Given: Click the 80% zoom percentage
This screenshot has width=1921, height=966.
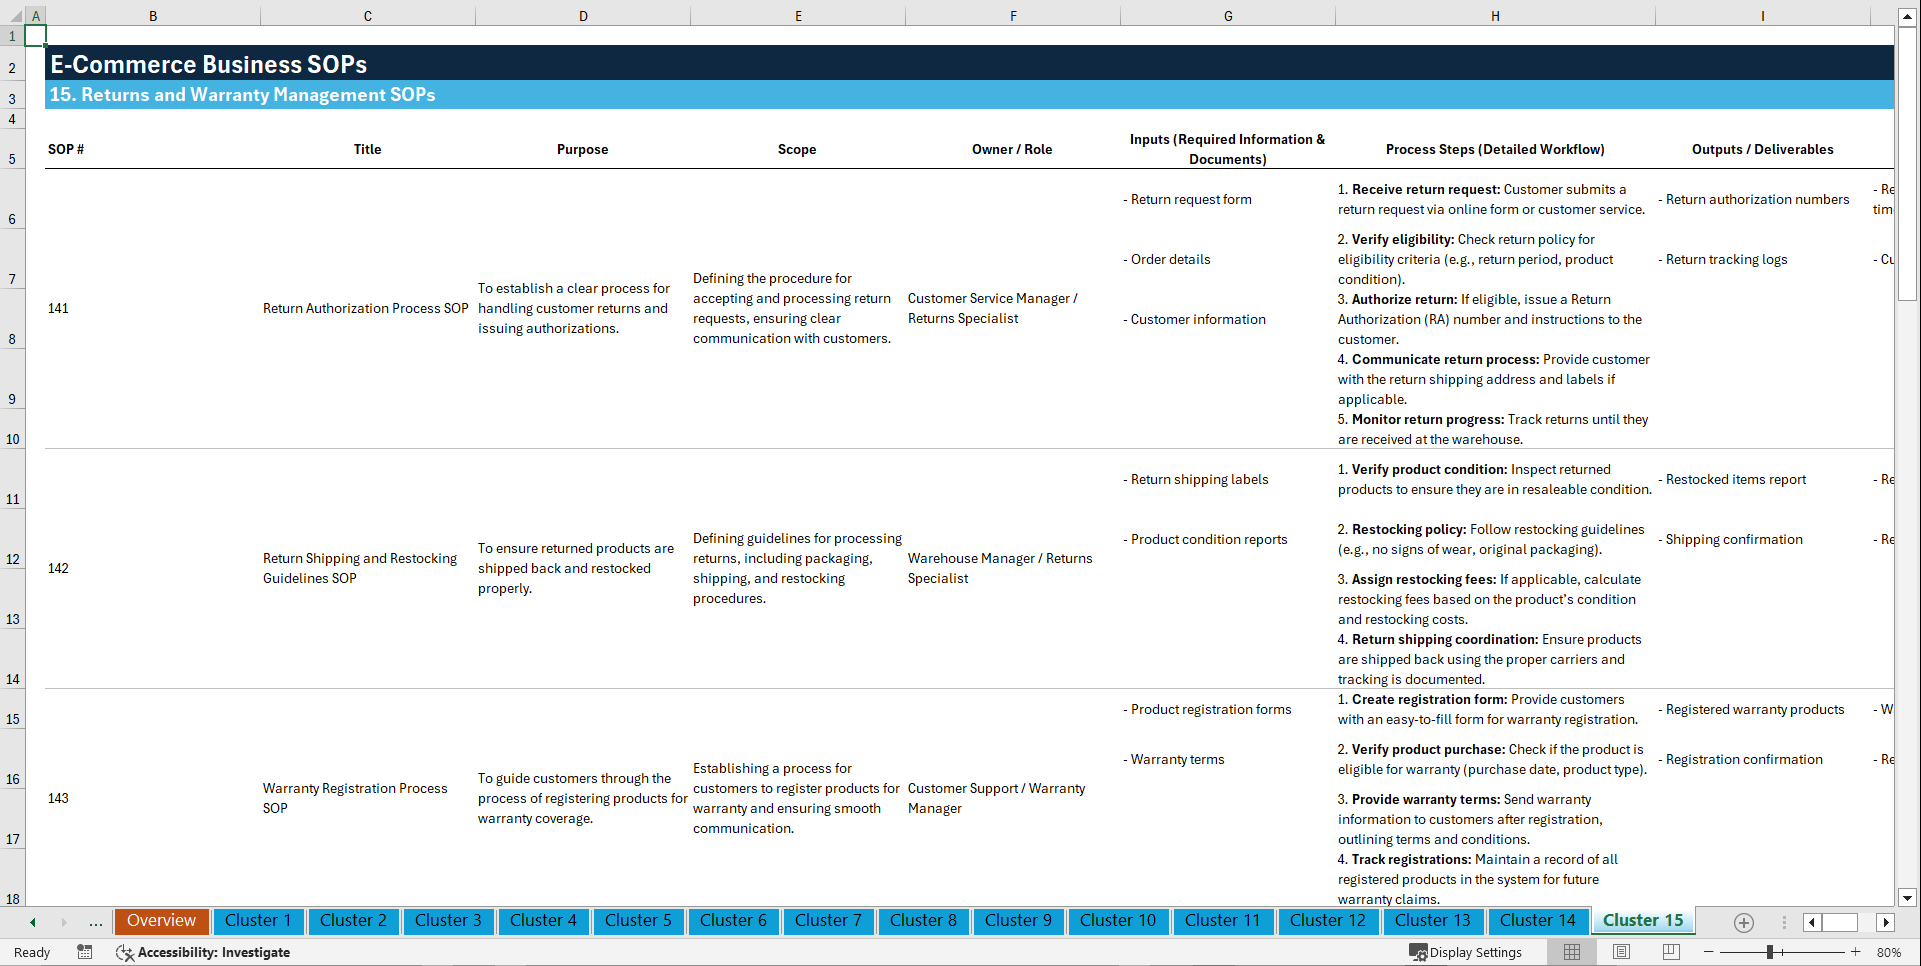Looking at the screenshot, I should (1892, 952).
